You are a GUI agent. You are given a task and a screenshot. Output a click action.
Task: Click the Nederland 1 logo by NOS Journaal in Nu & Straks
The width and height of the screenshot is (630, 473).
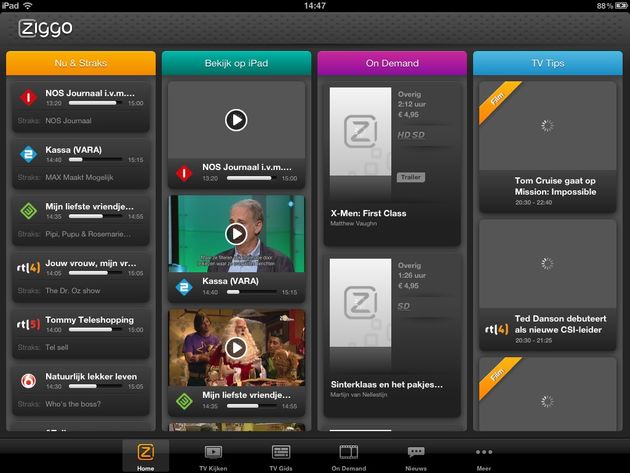pos(29,97)
